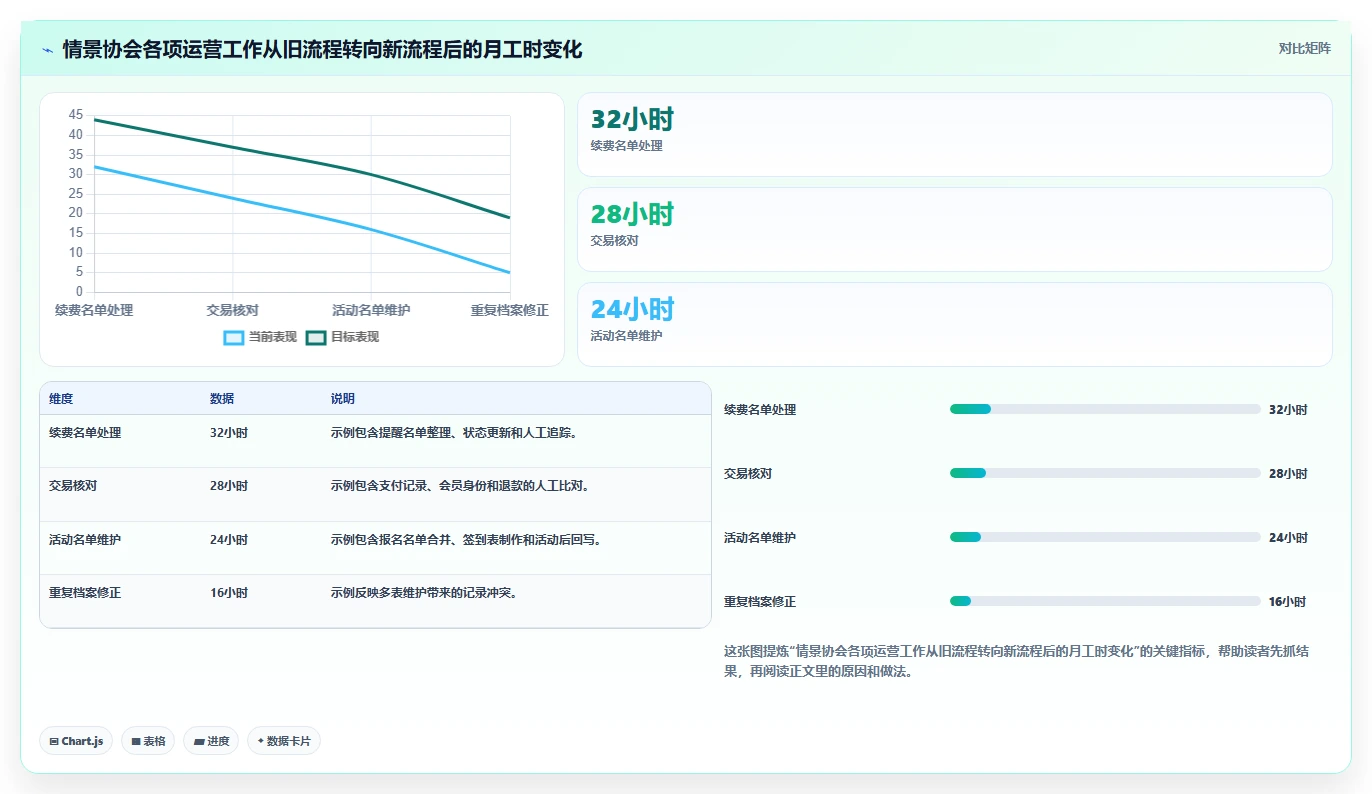This screenshot has height=794, width=1372.
Task: Click the 进度 tag chip
Action: coord(211,741)
